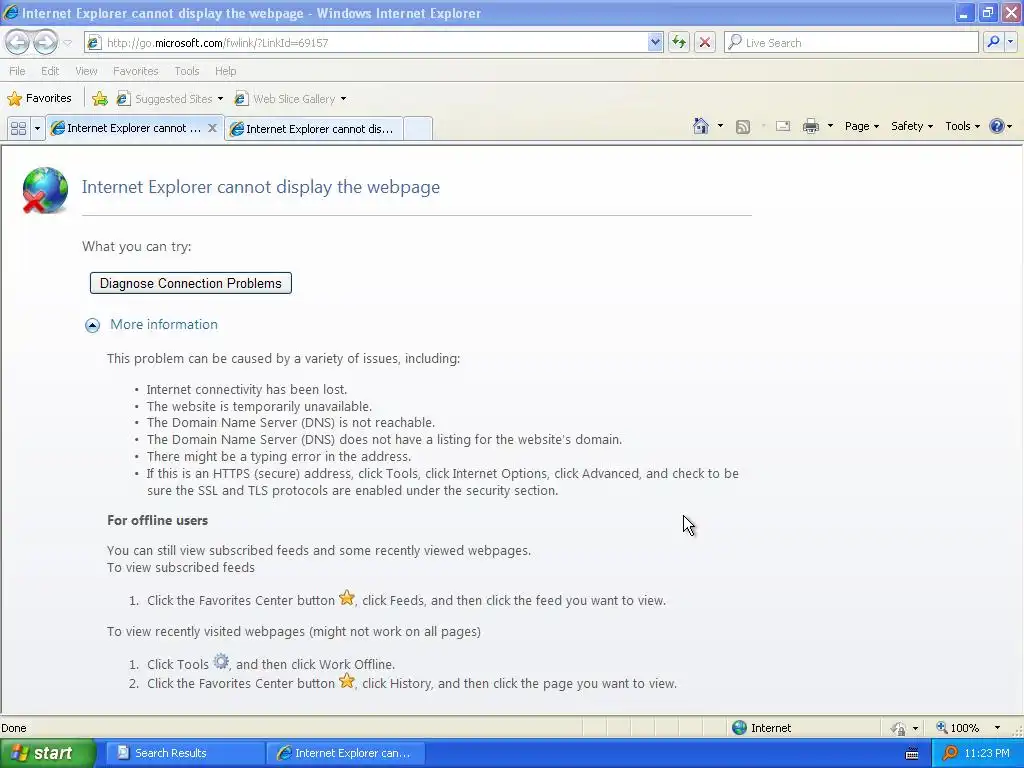This screenshot has width=1024, height=768.
Task: Click the Quick Tabs icon
Action: [x=18, y=128]
